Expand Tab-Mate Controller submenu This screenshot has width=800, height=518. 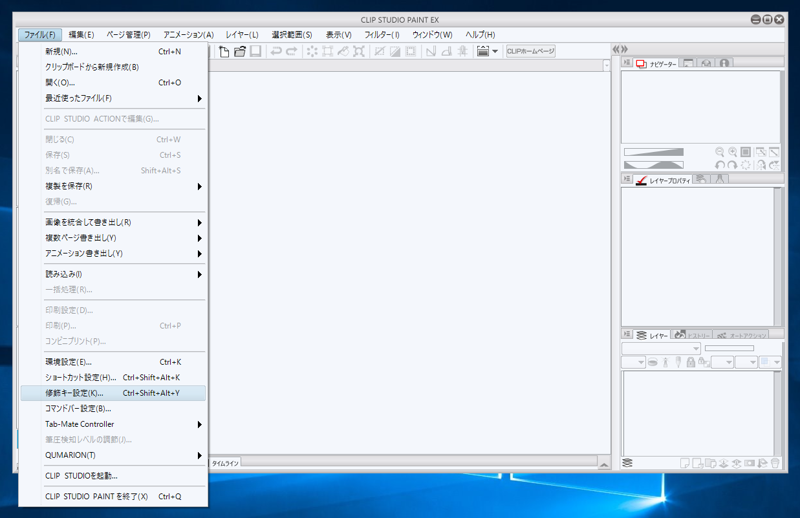pos(113,424)
